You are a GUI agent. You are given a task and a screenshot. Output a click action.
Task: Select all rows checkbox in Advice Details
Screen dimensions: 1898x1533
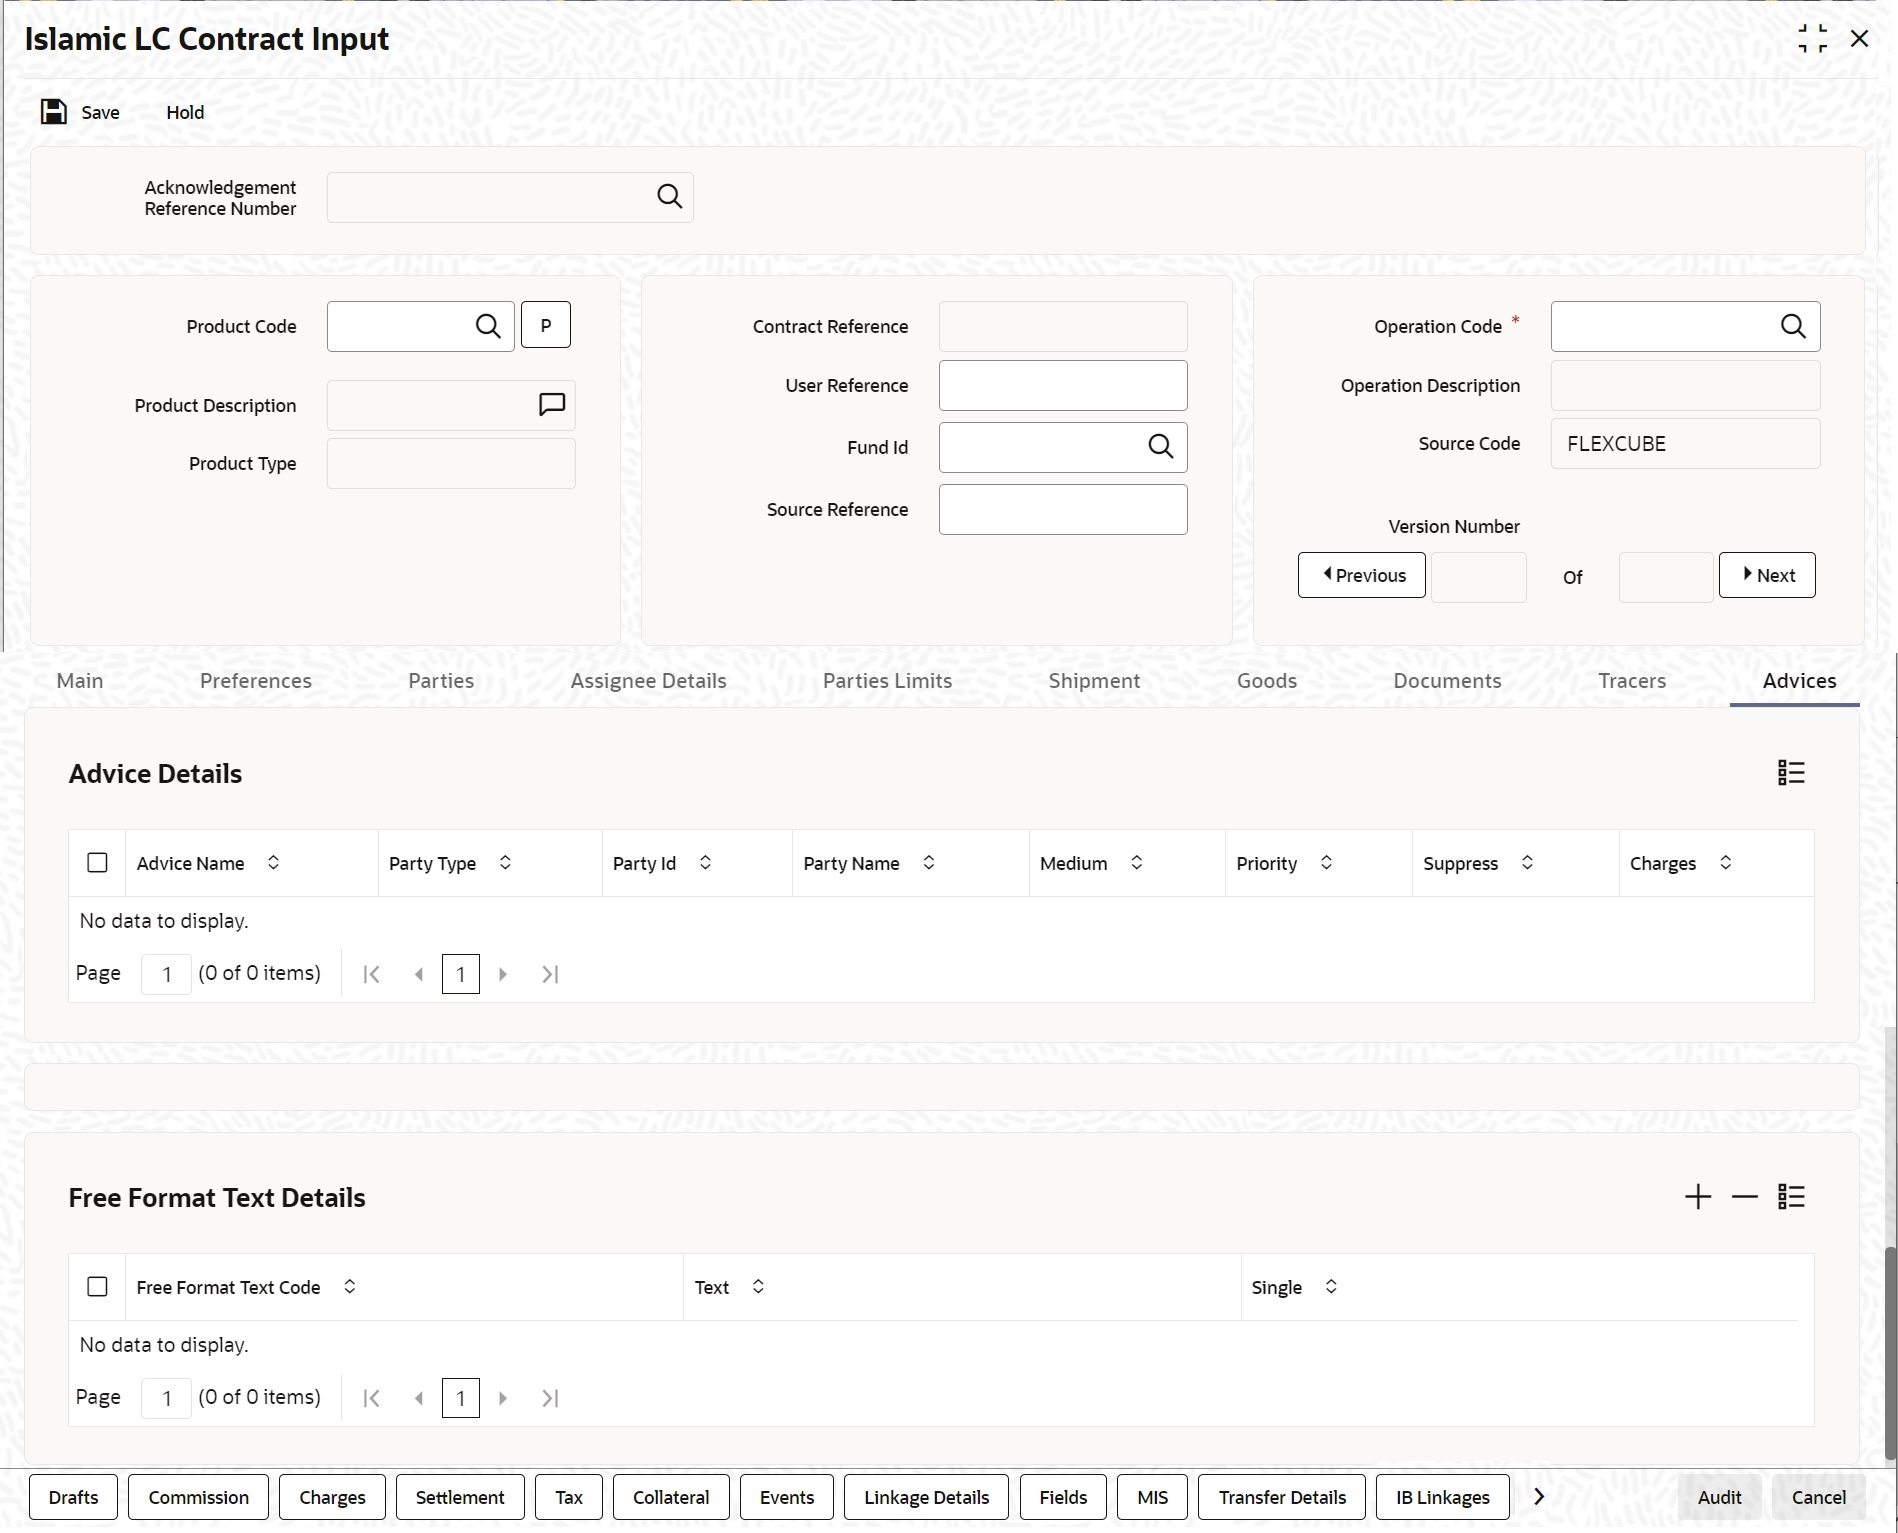(97, 863)
